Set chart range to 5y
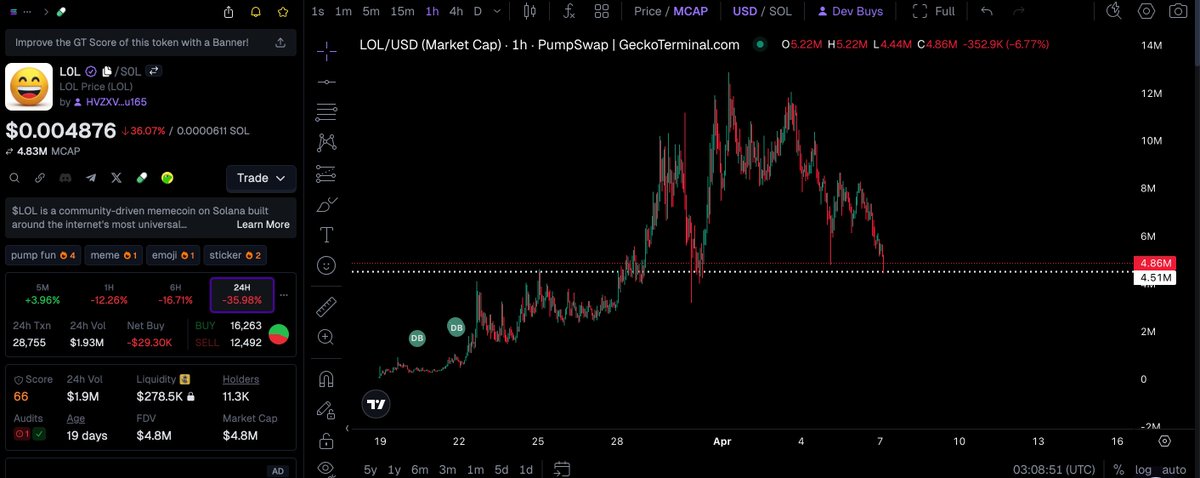The height and width of the screenshot is (478, 1200). point(371,469)
